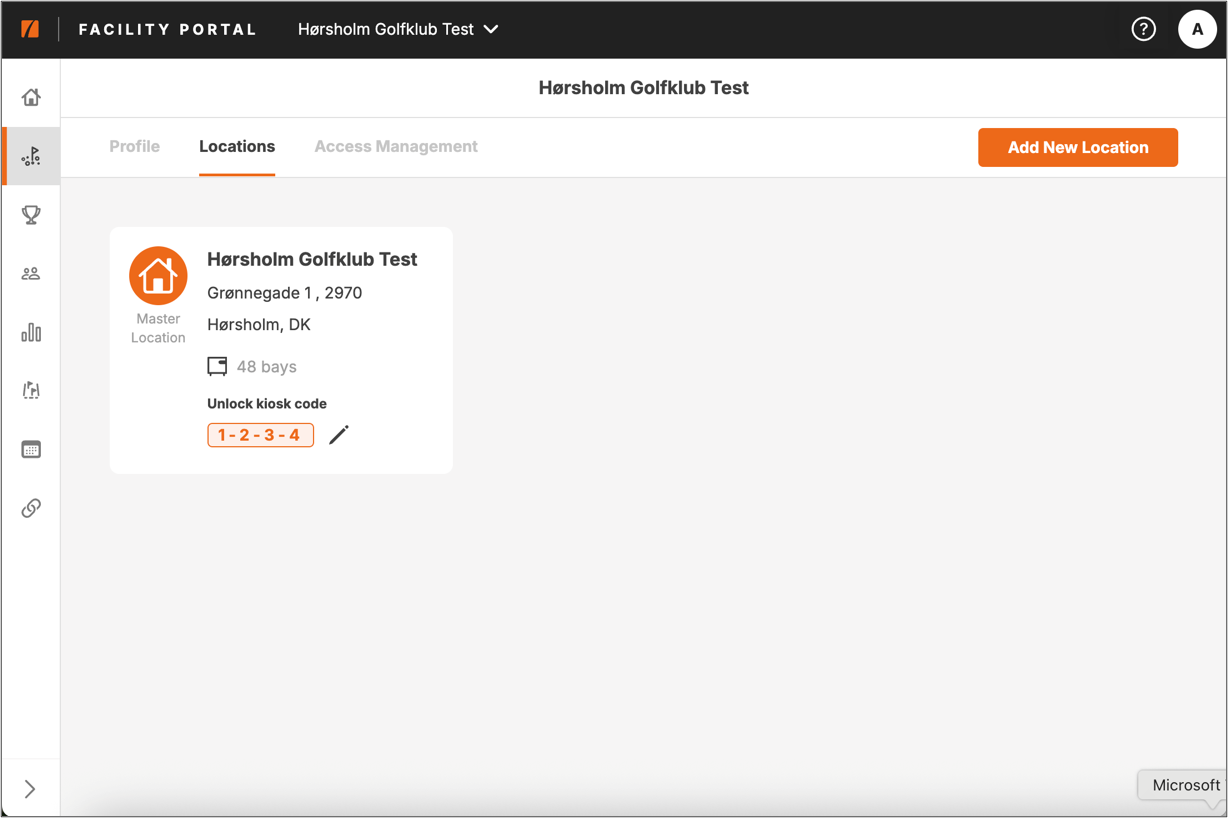This screenshot has height=818, width=1228.
Task: Open the home icon in the sidebar
Action: 31,97
